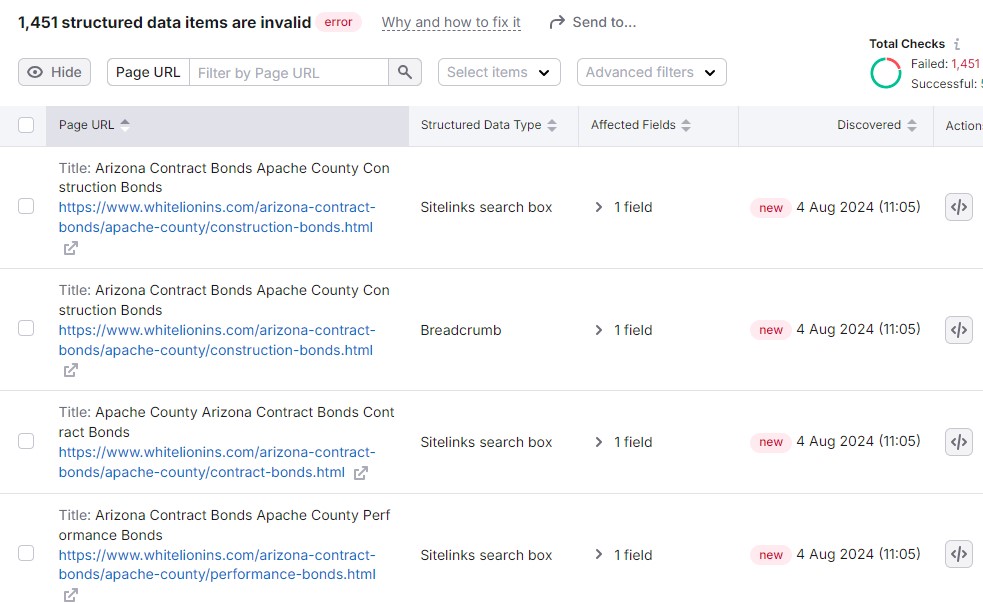Check the Breadcrumb row checkbox

[26, 330]
